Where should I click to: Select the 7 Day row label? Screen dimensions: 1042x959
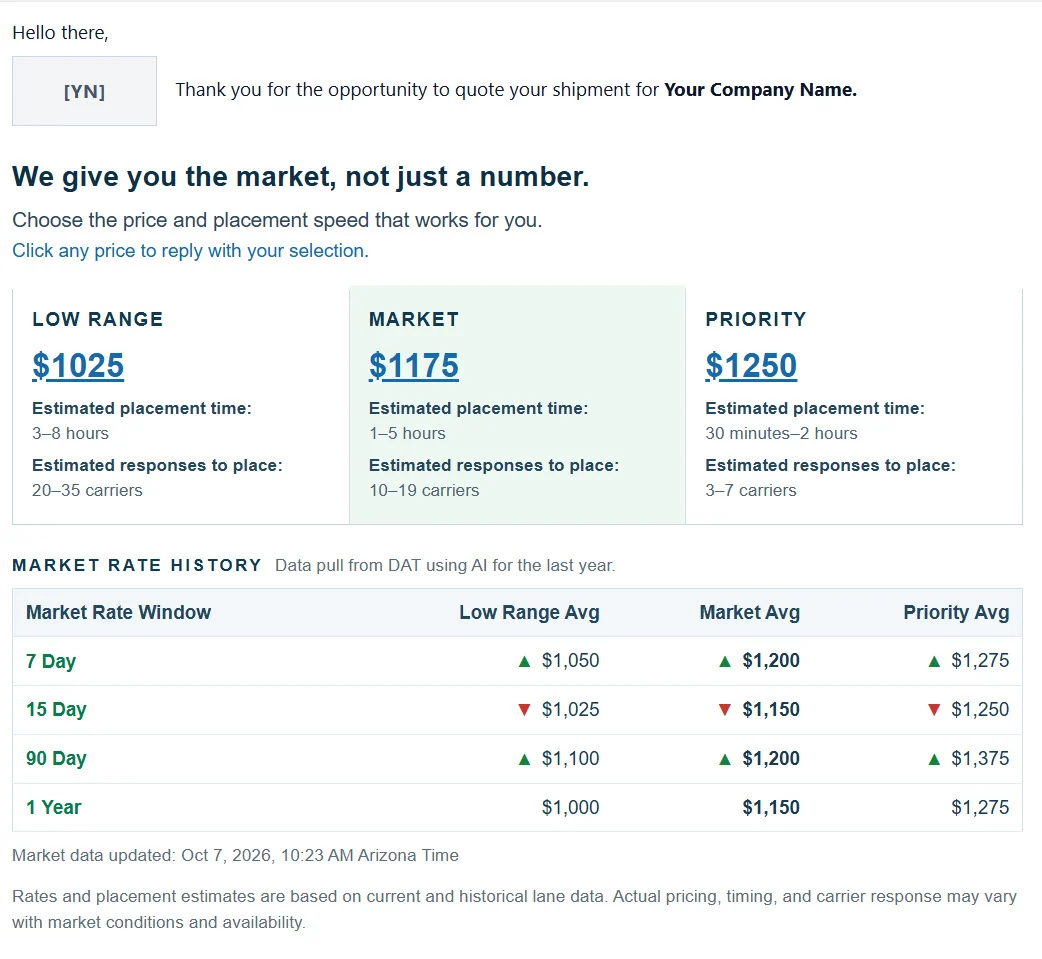[51, 661]
